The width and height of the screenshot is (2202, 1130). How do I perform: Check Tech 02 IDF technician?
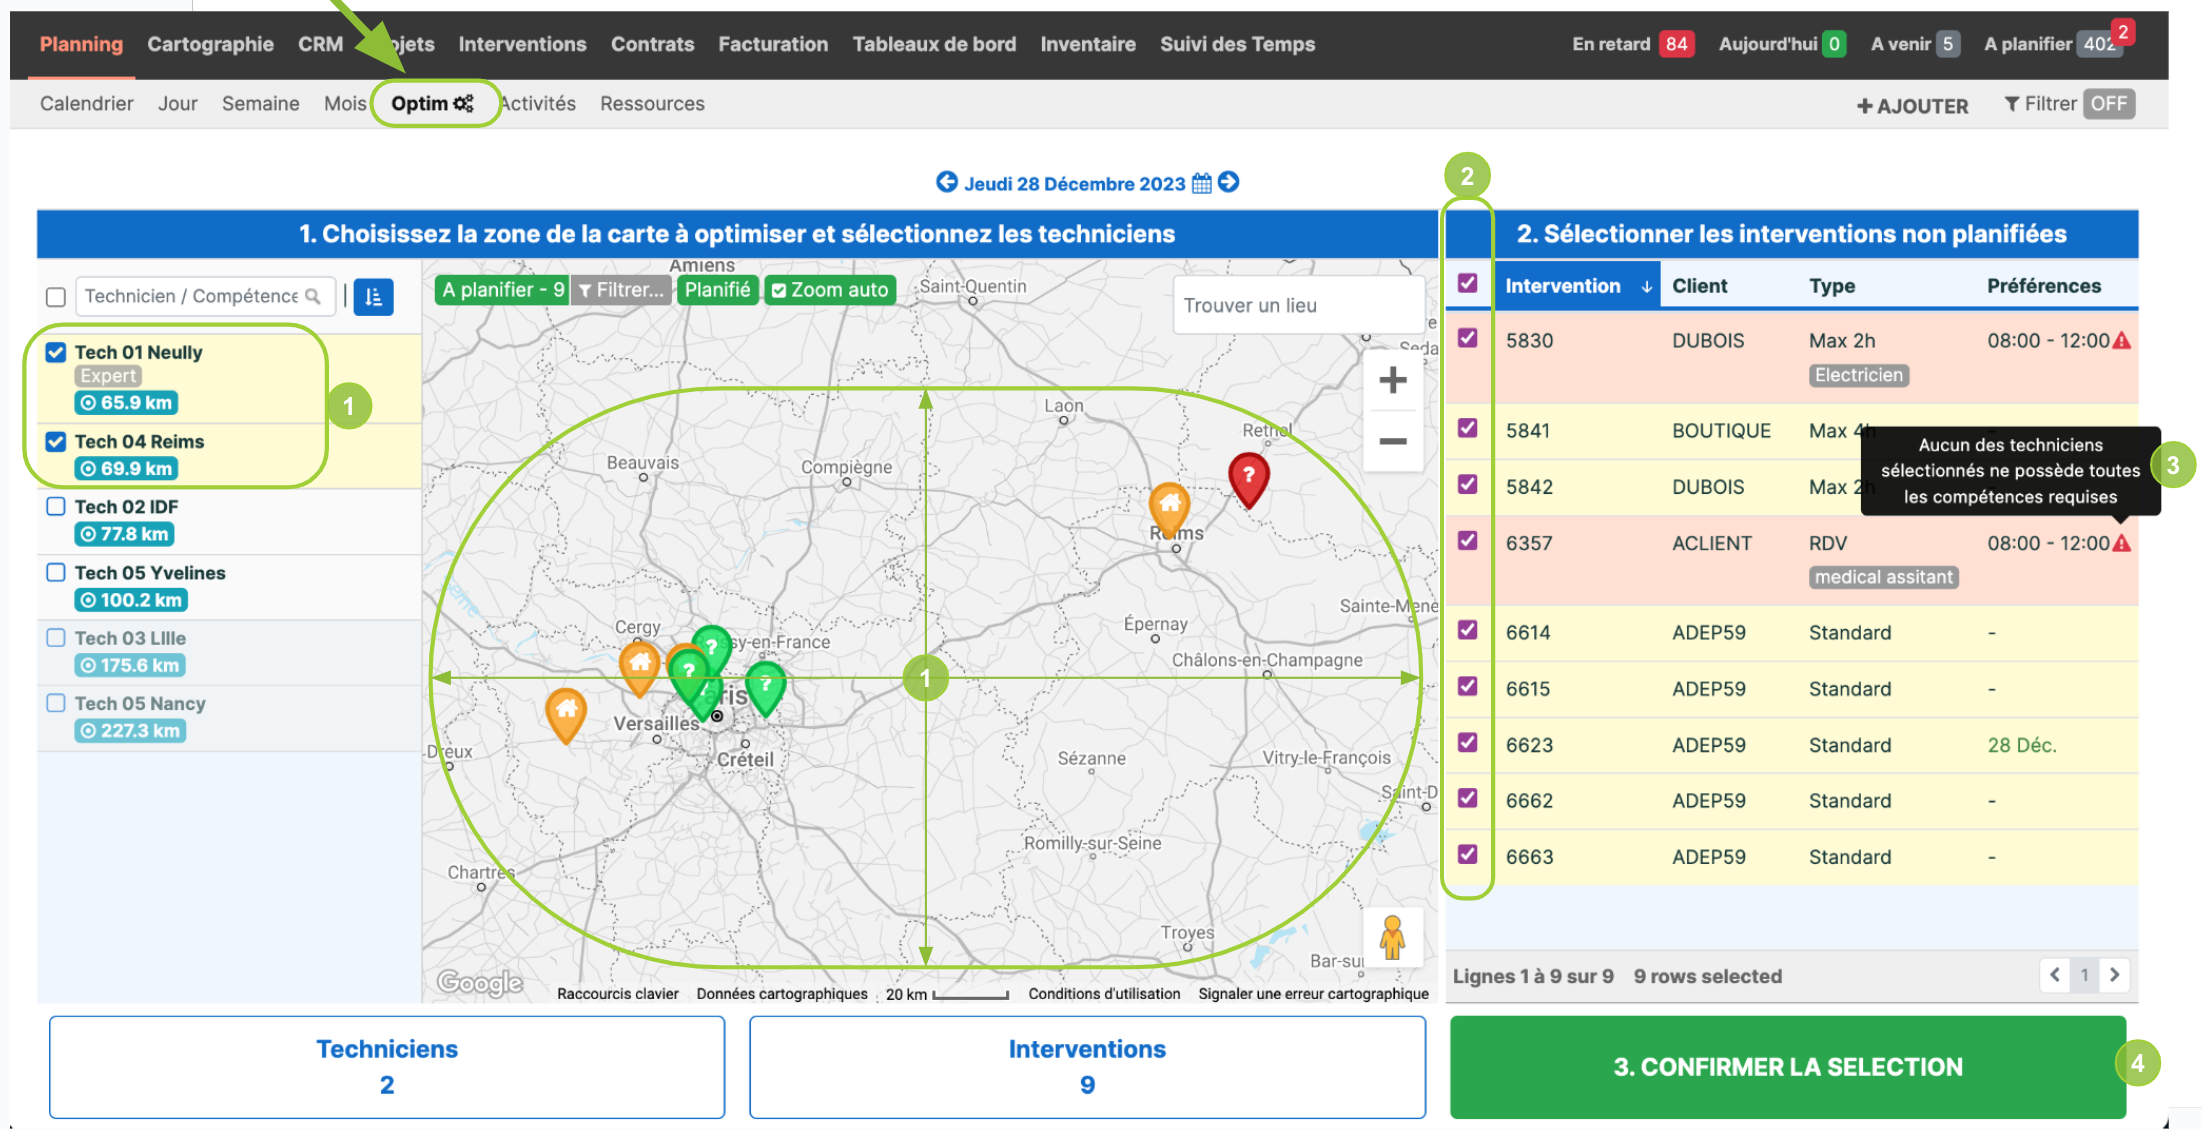(x=56, y=507)
